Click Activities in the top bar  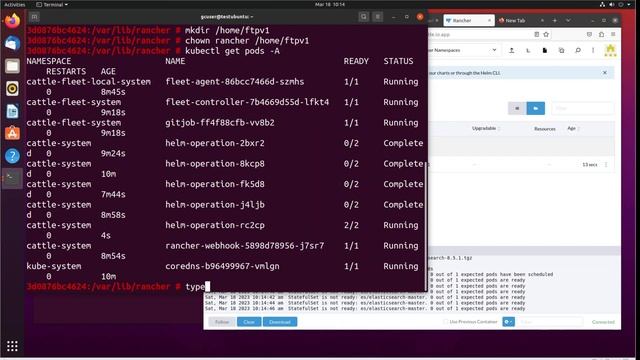15,4
